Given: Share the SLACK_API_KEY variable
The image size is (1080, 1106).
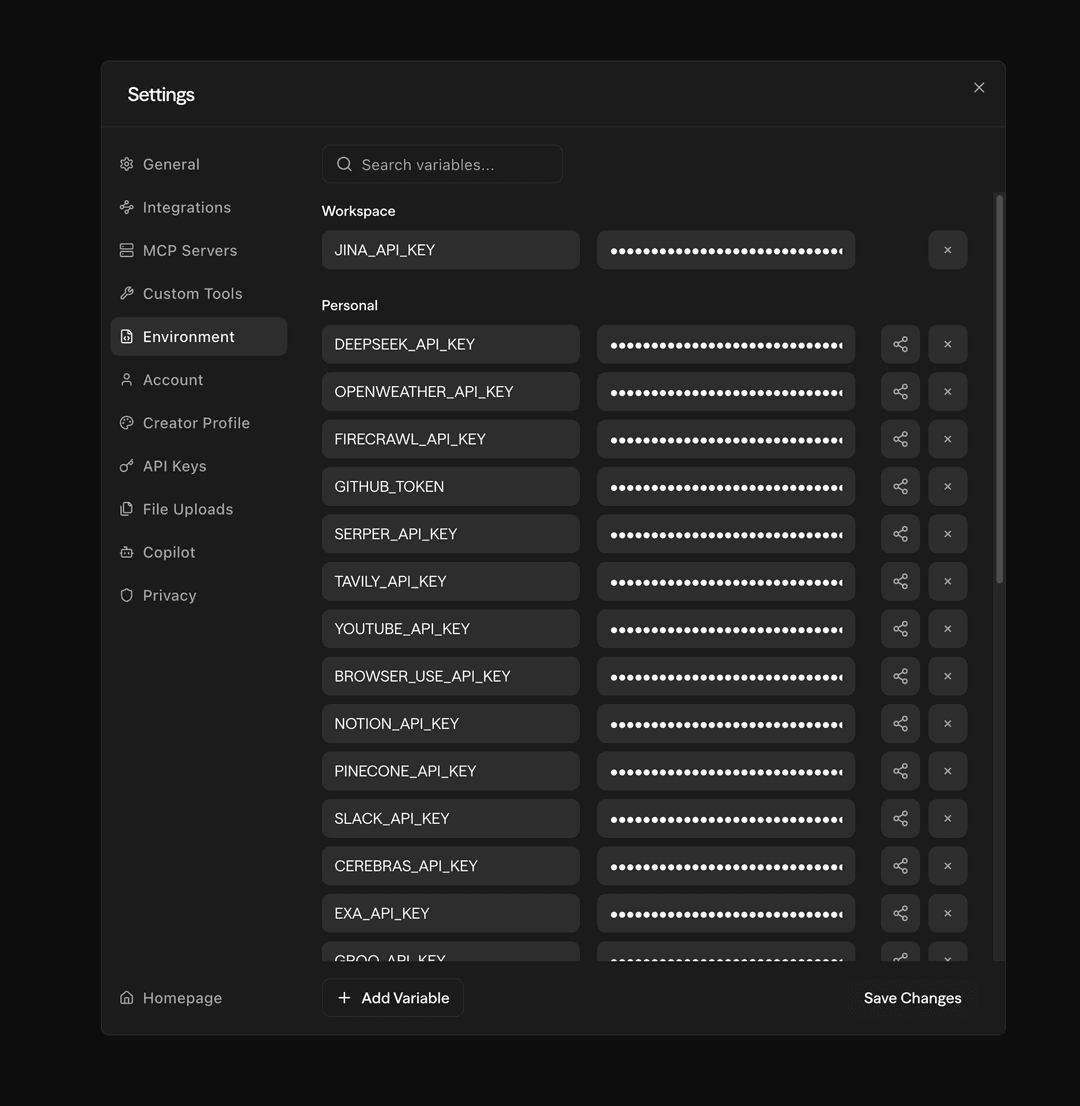Looking at the screenshot, I should [x=899, y=818].
